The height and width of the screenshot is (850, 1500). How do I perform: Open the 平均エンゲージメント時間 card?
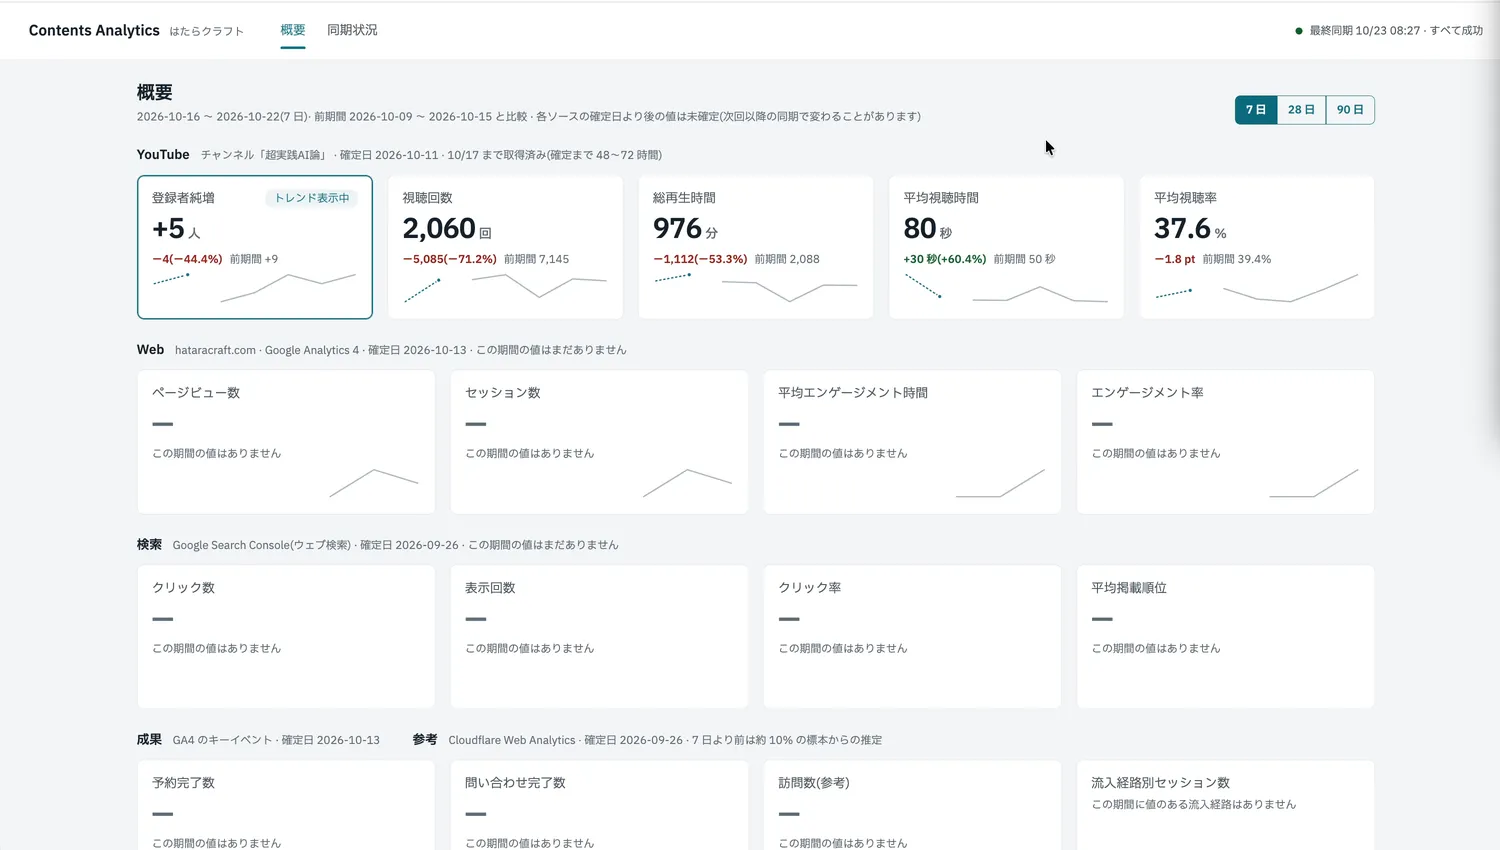912,442
